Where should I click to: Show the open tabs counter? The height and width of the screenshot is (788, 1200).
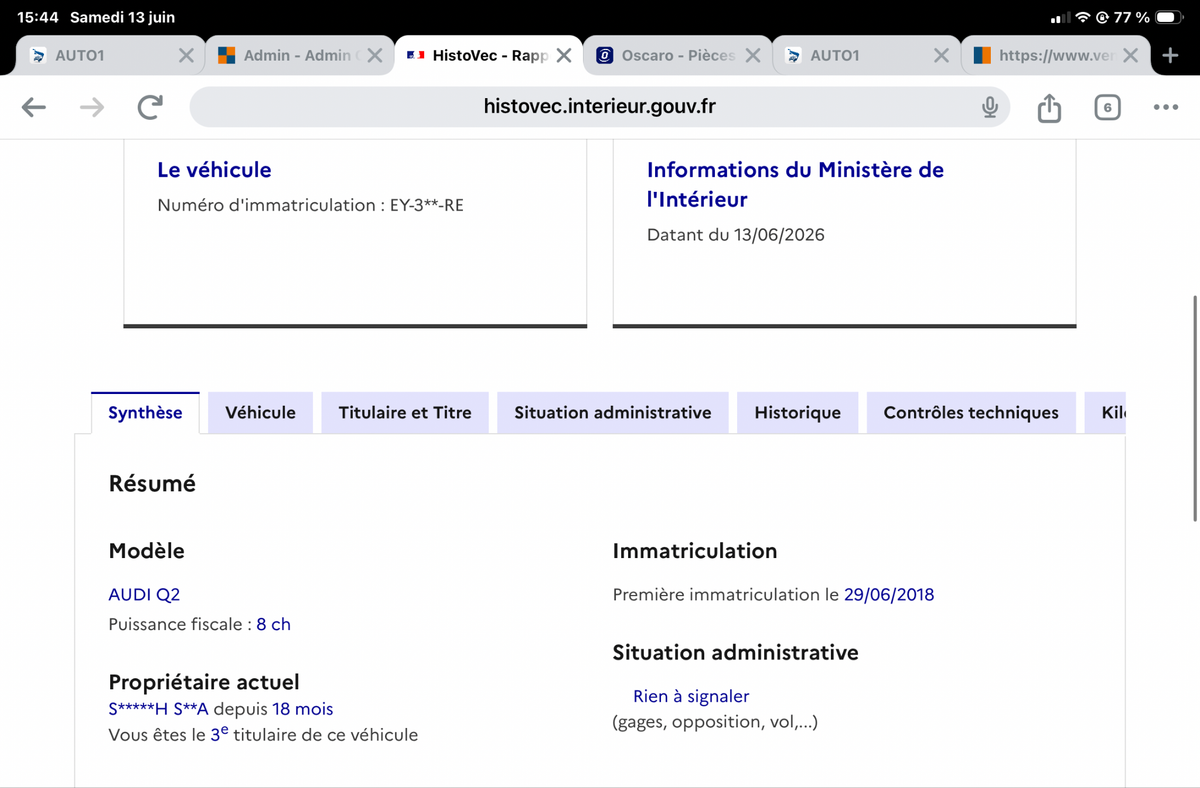click(1107, 107)
